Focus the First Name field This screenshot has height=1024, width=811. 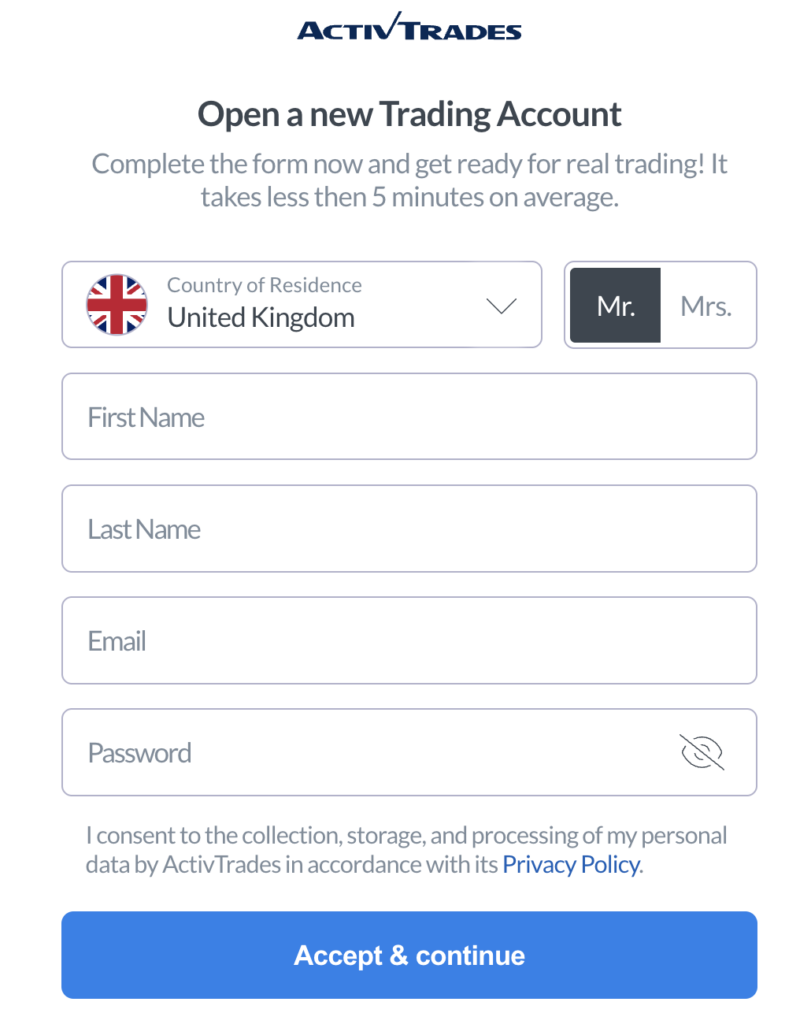409,417
